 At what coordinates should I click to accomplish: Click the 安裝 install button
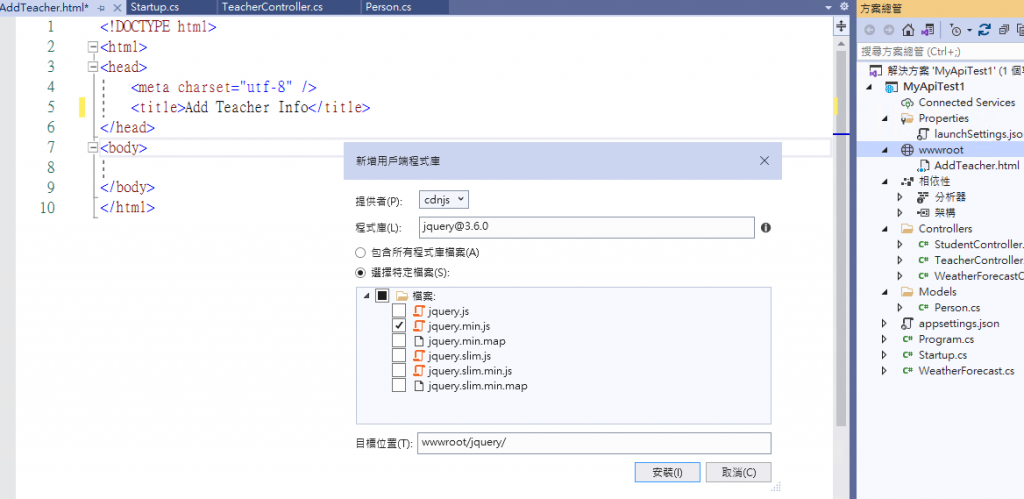pos(667,473)
